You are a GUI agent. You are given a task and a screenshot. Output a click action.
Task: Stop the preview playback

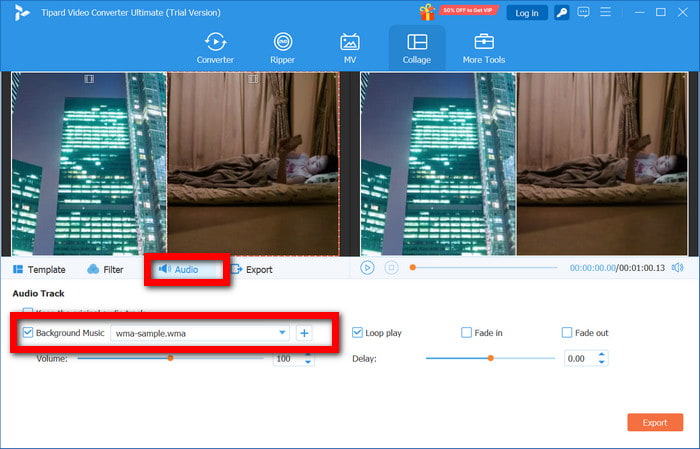coord(391,268)
